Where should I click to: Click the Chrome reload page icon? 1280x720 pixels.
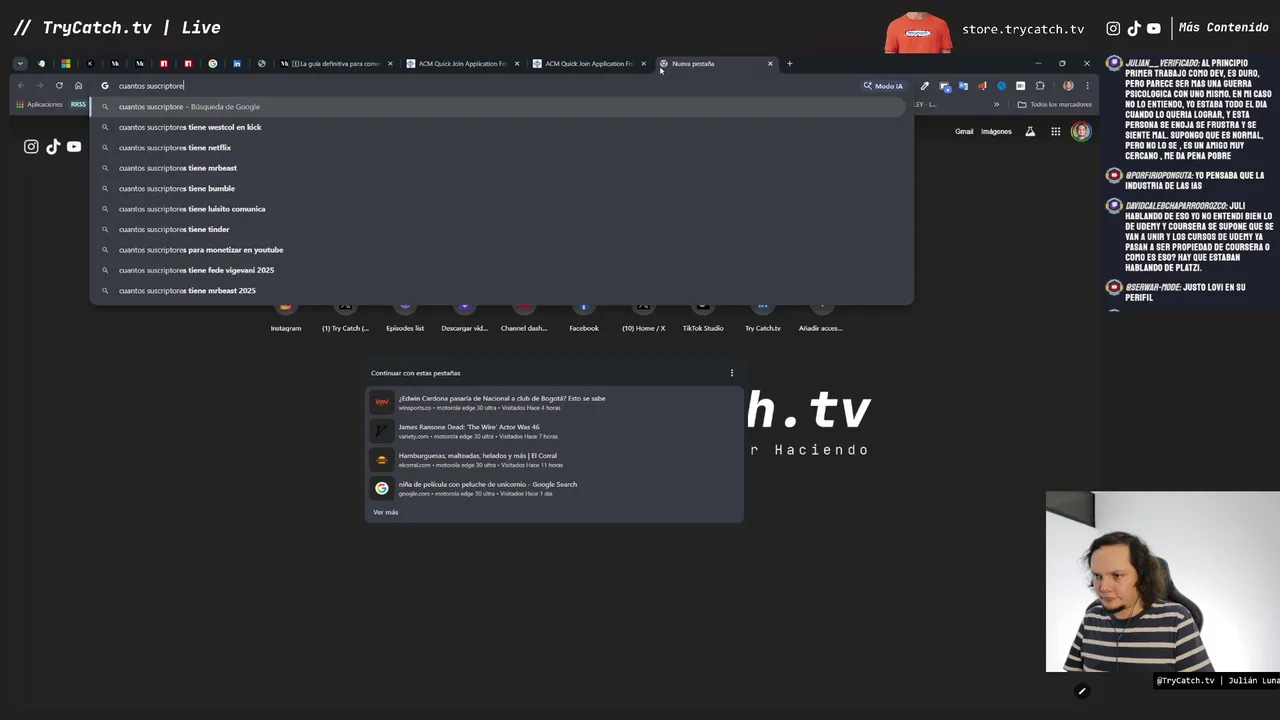[x=59, y=86]
